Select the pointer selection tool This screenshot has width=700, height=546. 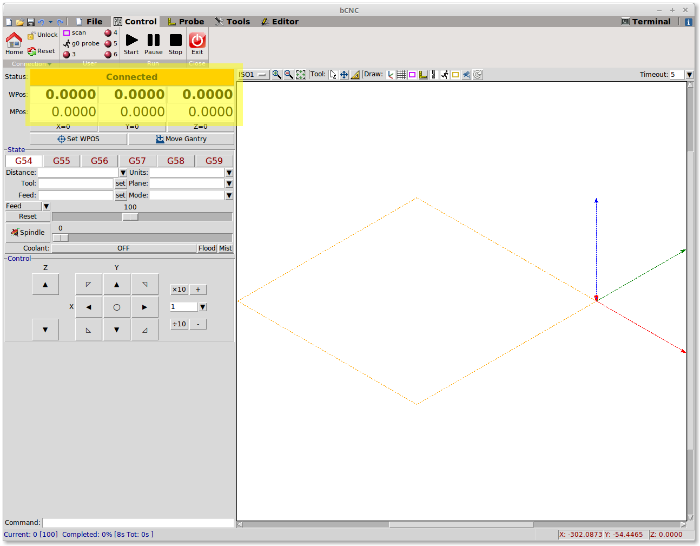click(x=333, y=75)
